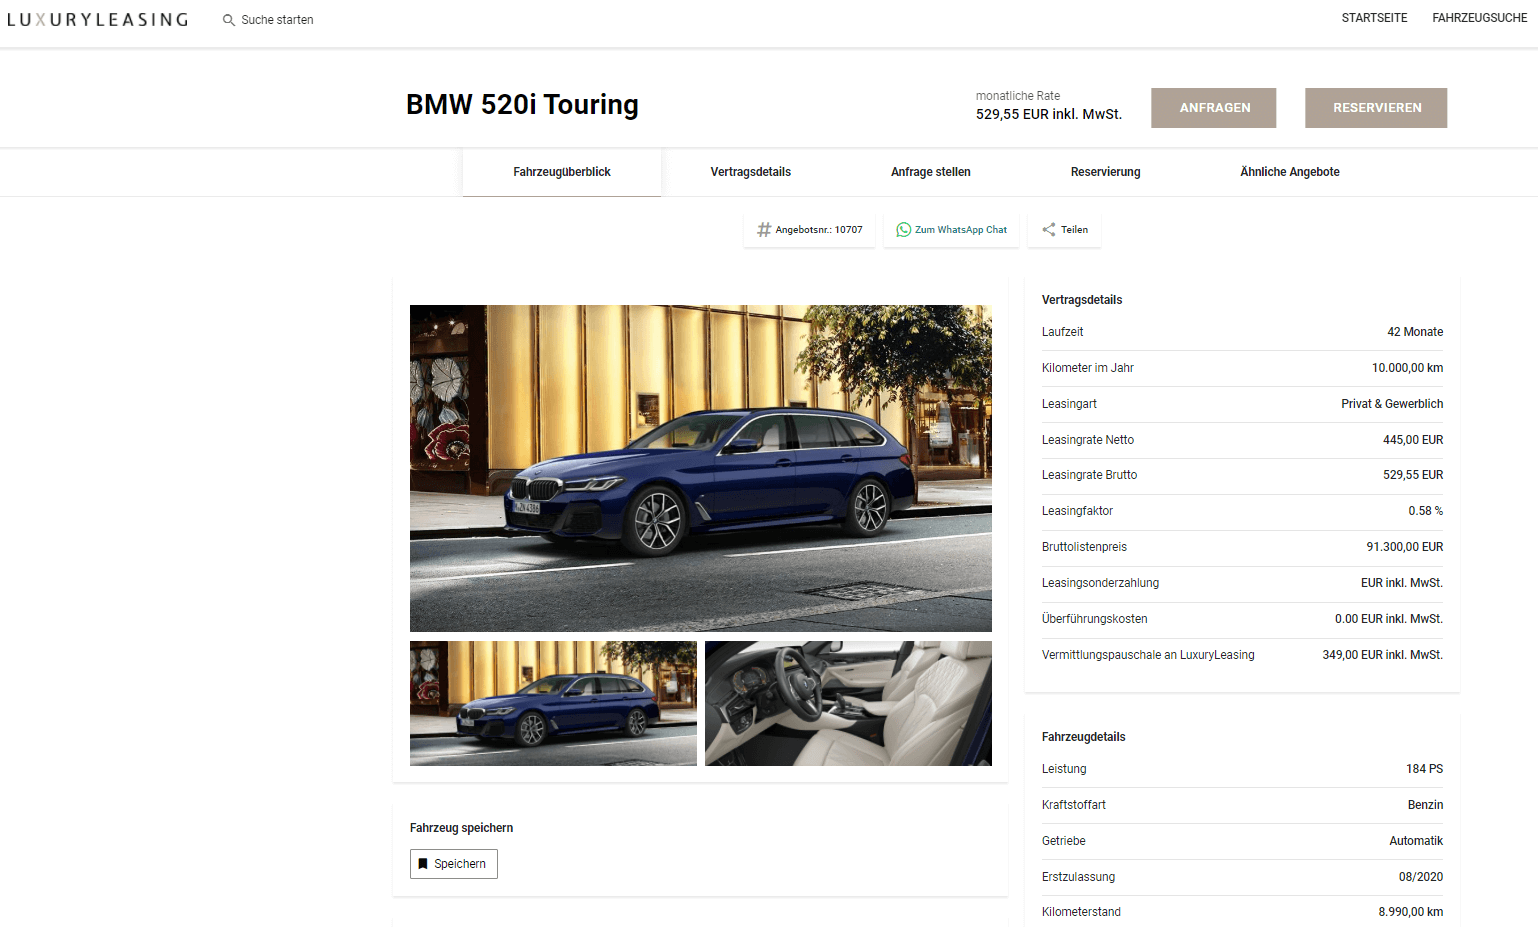The image size is (1538, 927).
Task: Click the 529,55 EUR inkl. MwSt. monthly rate
Action: coord(1049,114)
